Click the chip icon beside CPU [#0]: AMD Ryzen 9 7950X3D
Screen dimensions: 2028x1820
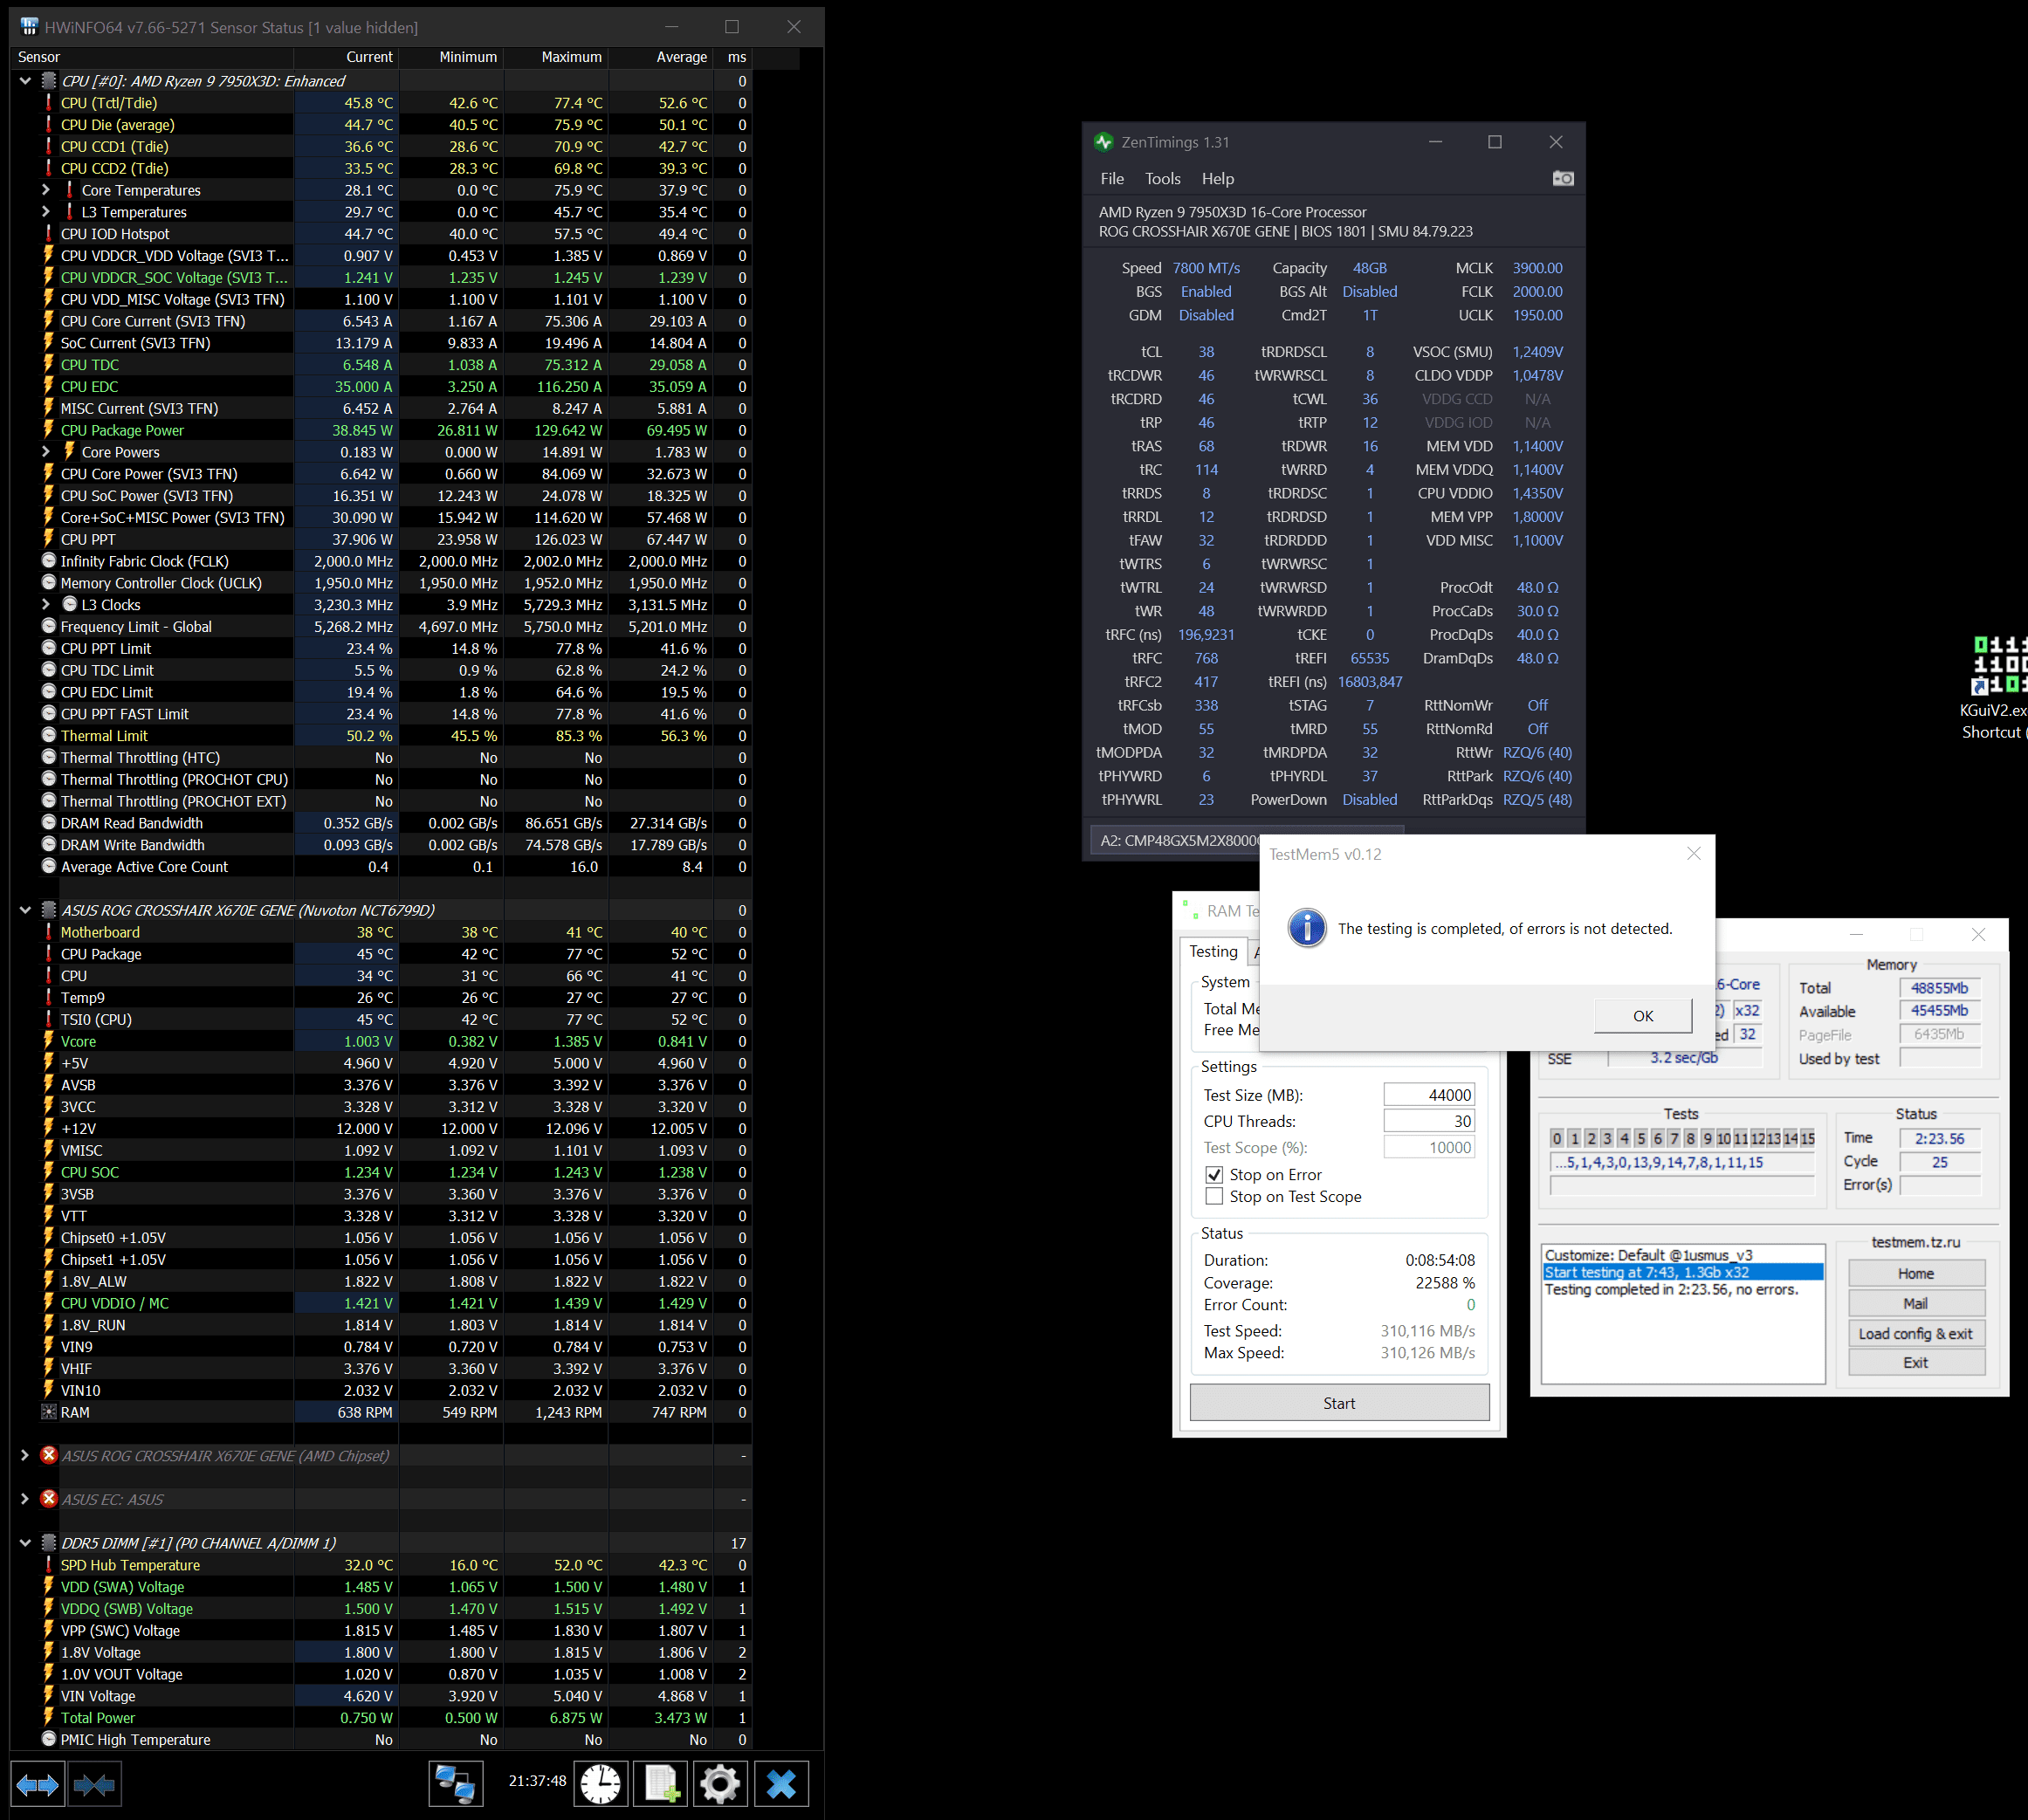pyautogui.click(x=48, y=80)
